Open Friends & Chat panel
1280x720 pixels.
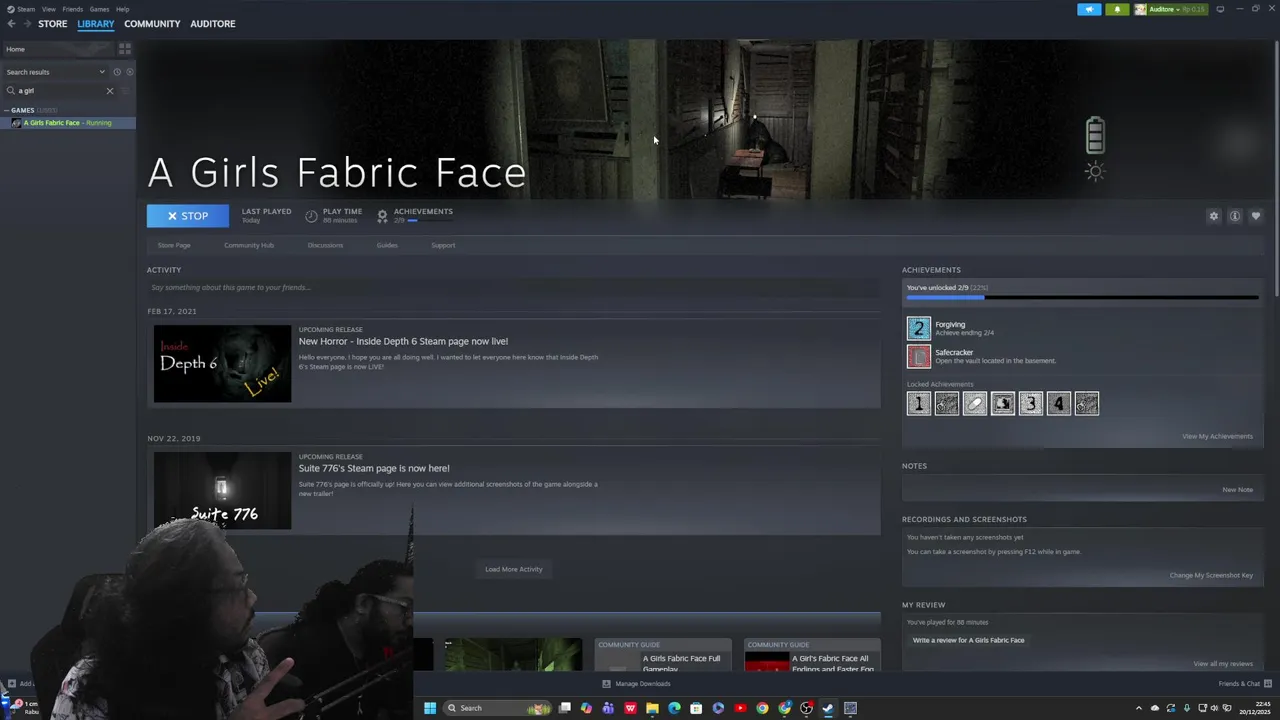pos(1243,684)
